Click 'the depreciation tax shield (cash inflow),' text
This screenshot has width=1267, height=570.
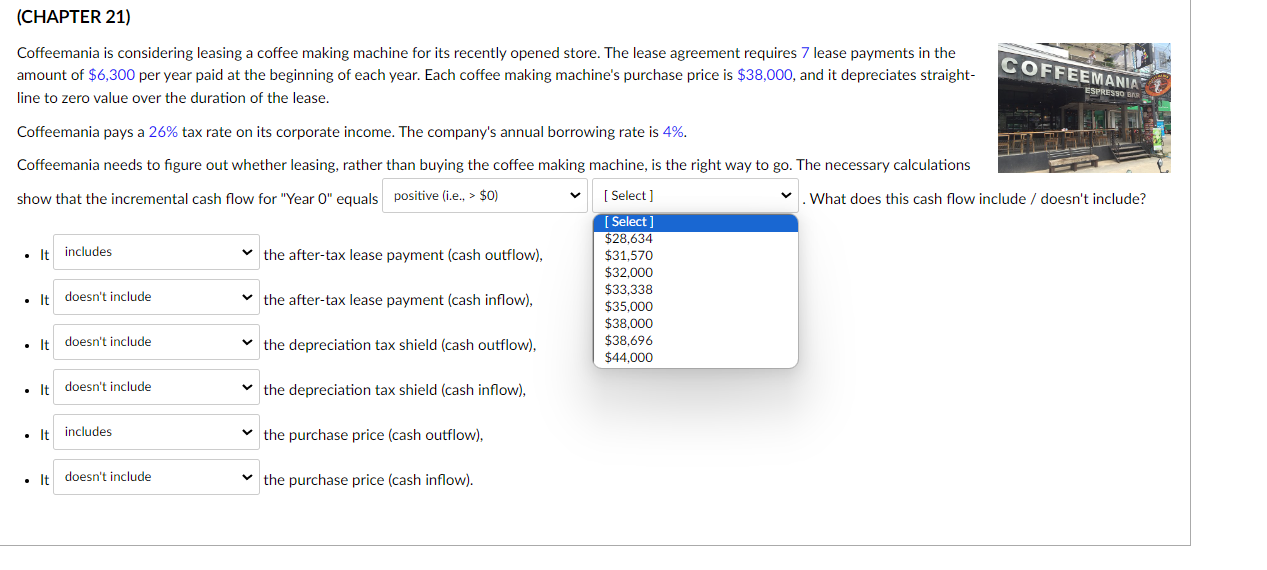point(395,390)
